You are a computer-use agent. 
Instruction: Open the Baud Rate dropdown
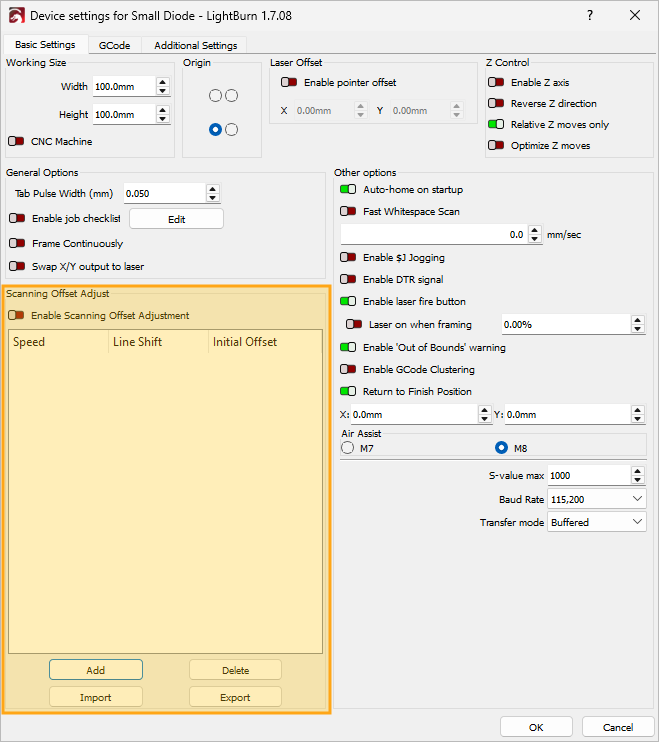click(597, 499)
